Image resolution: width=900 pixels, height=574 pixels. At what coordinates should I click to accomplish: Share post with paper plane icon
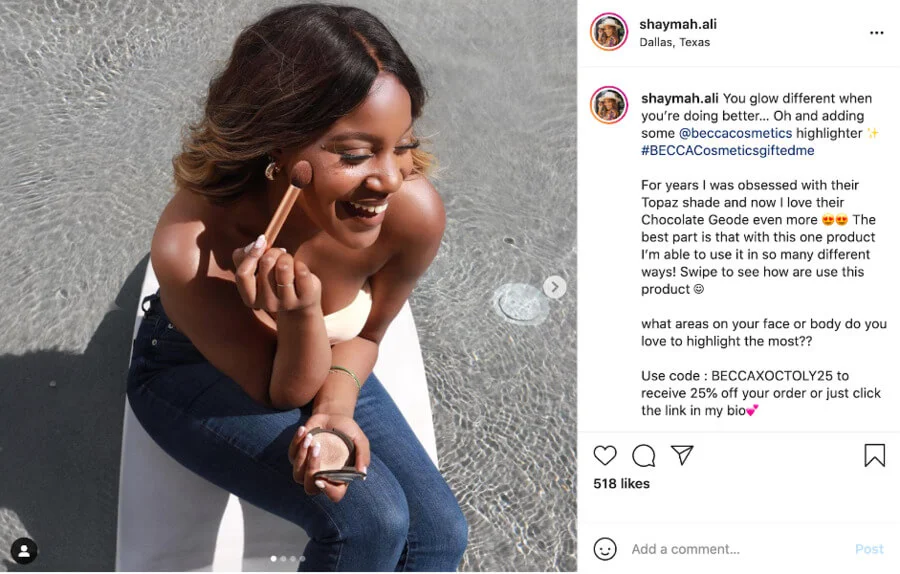682,455
